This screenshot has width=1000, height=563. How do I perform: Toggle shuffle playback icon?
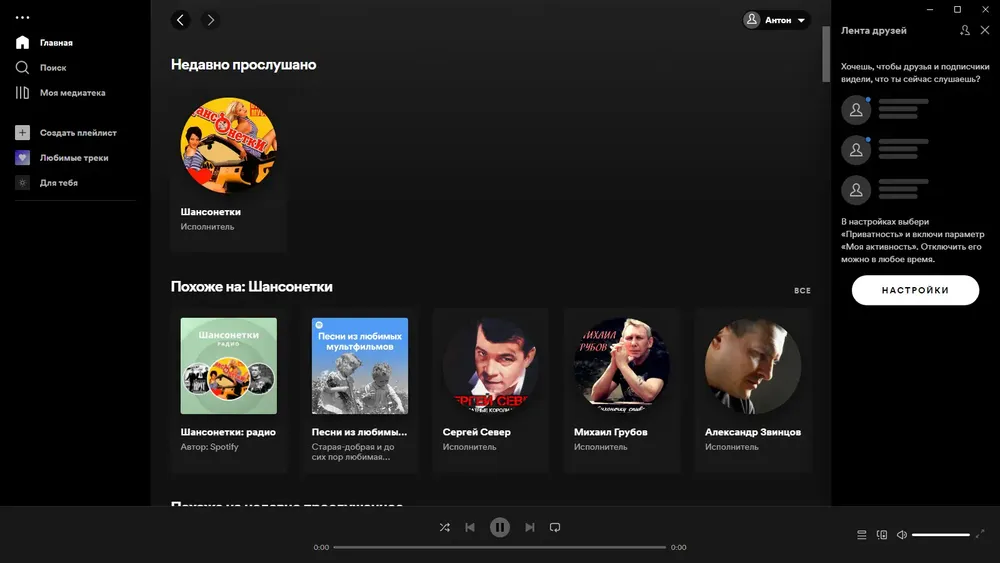[445, 527]
